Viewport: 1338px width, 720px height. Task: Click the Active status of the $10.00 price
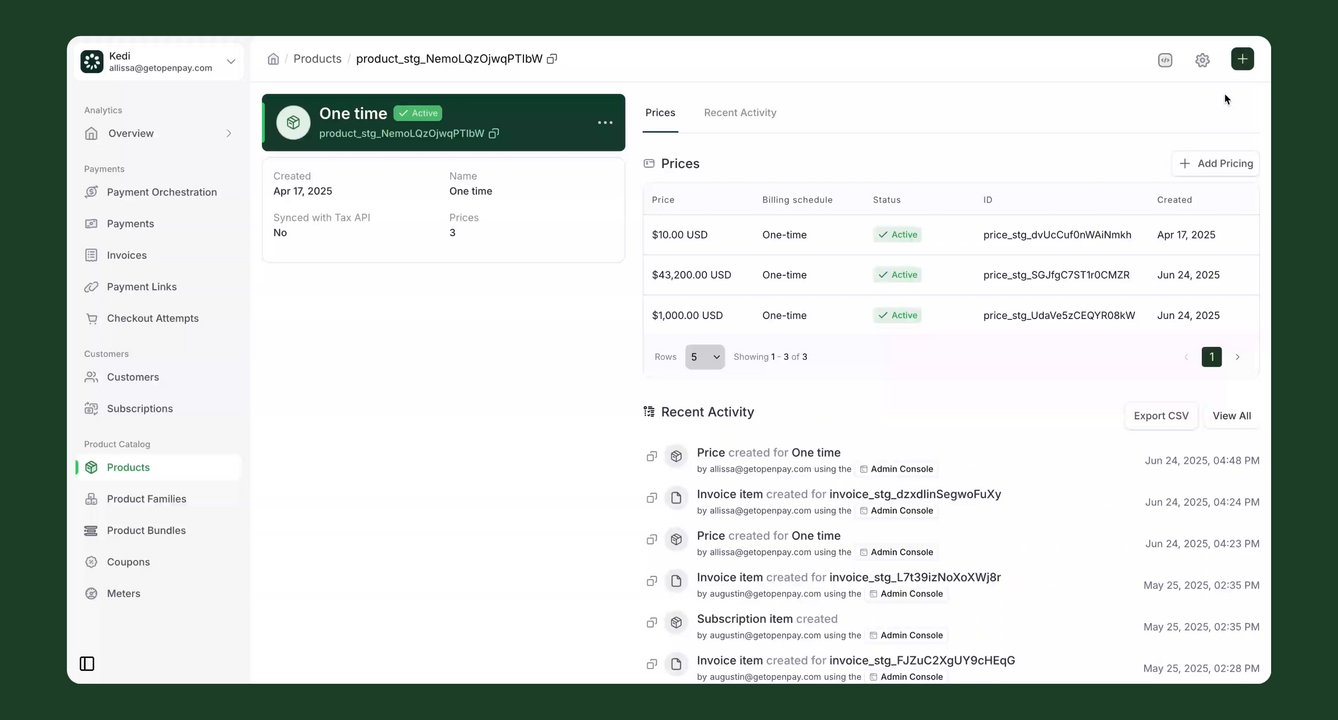tap(897, 235)
